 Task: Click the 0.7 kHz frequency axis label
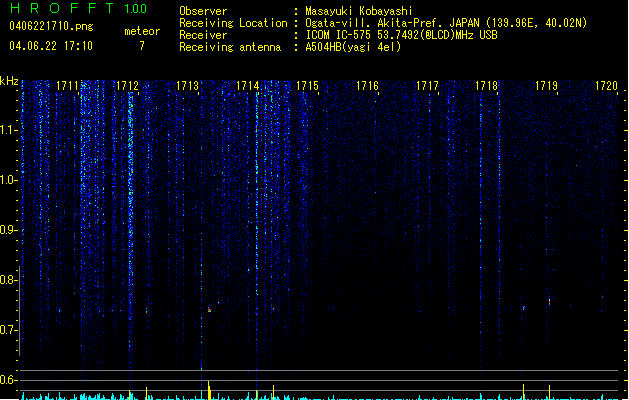[x=8, y=330]
